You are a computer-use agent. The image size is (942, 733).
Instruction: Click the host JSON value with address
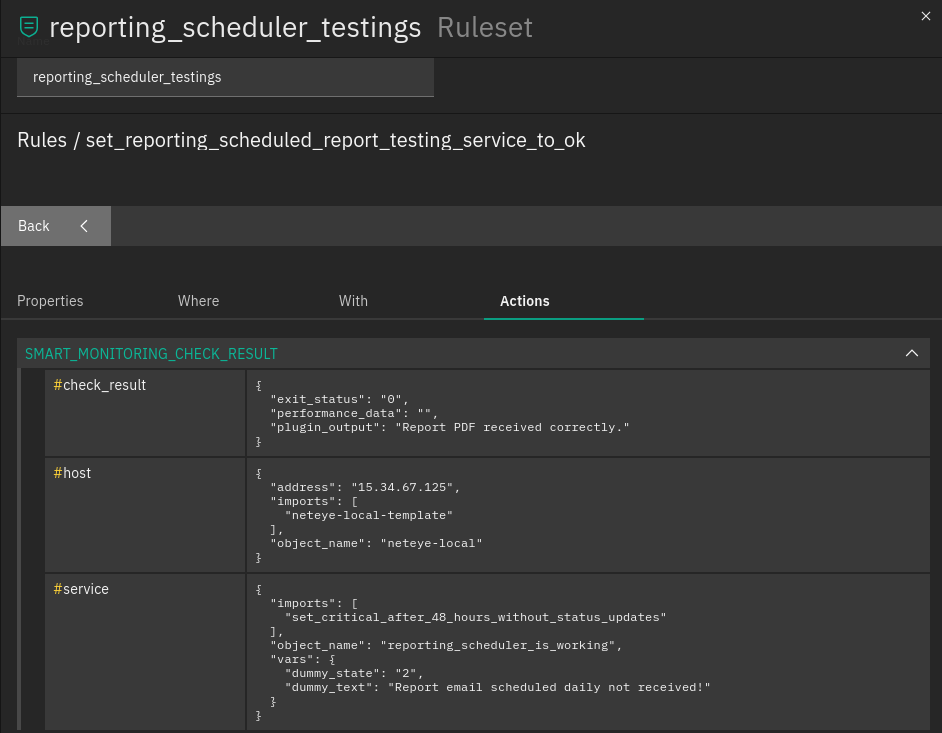click(x=587, y=515)
